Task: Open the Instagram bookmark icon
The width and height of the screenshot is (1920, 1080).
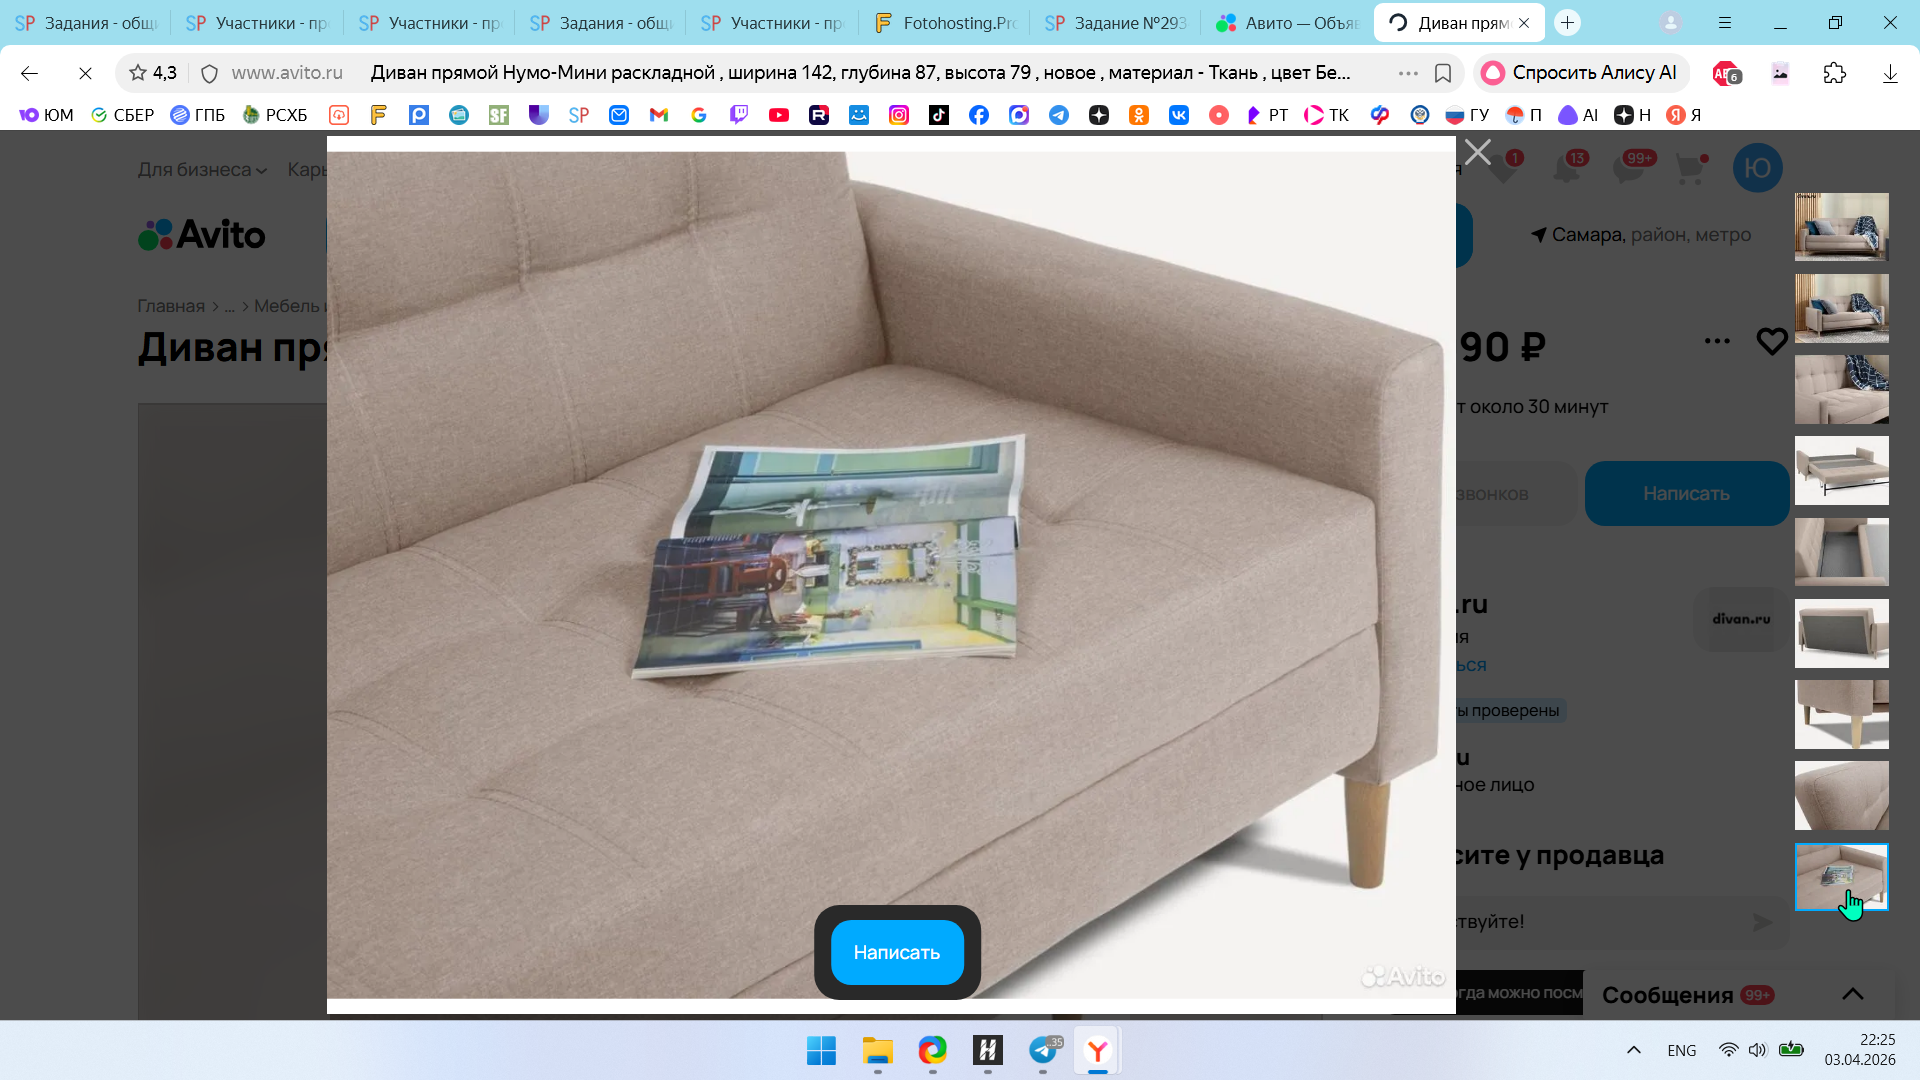Action: click(x=898, y=115)
